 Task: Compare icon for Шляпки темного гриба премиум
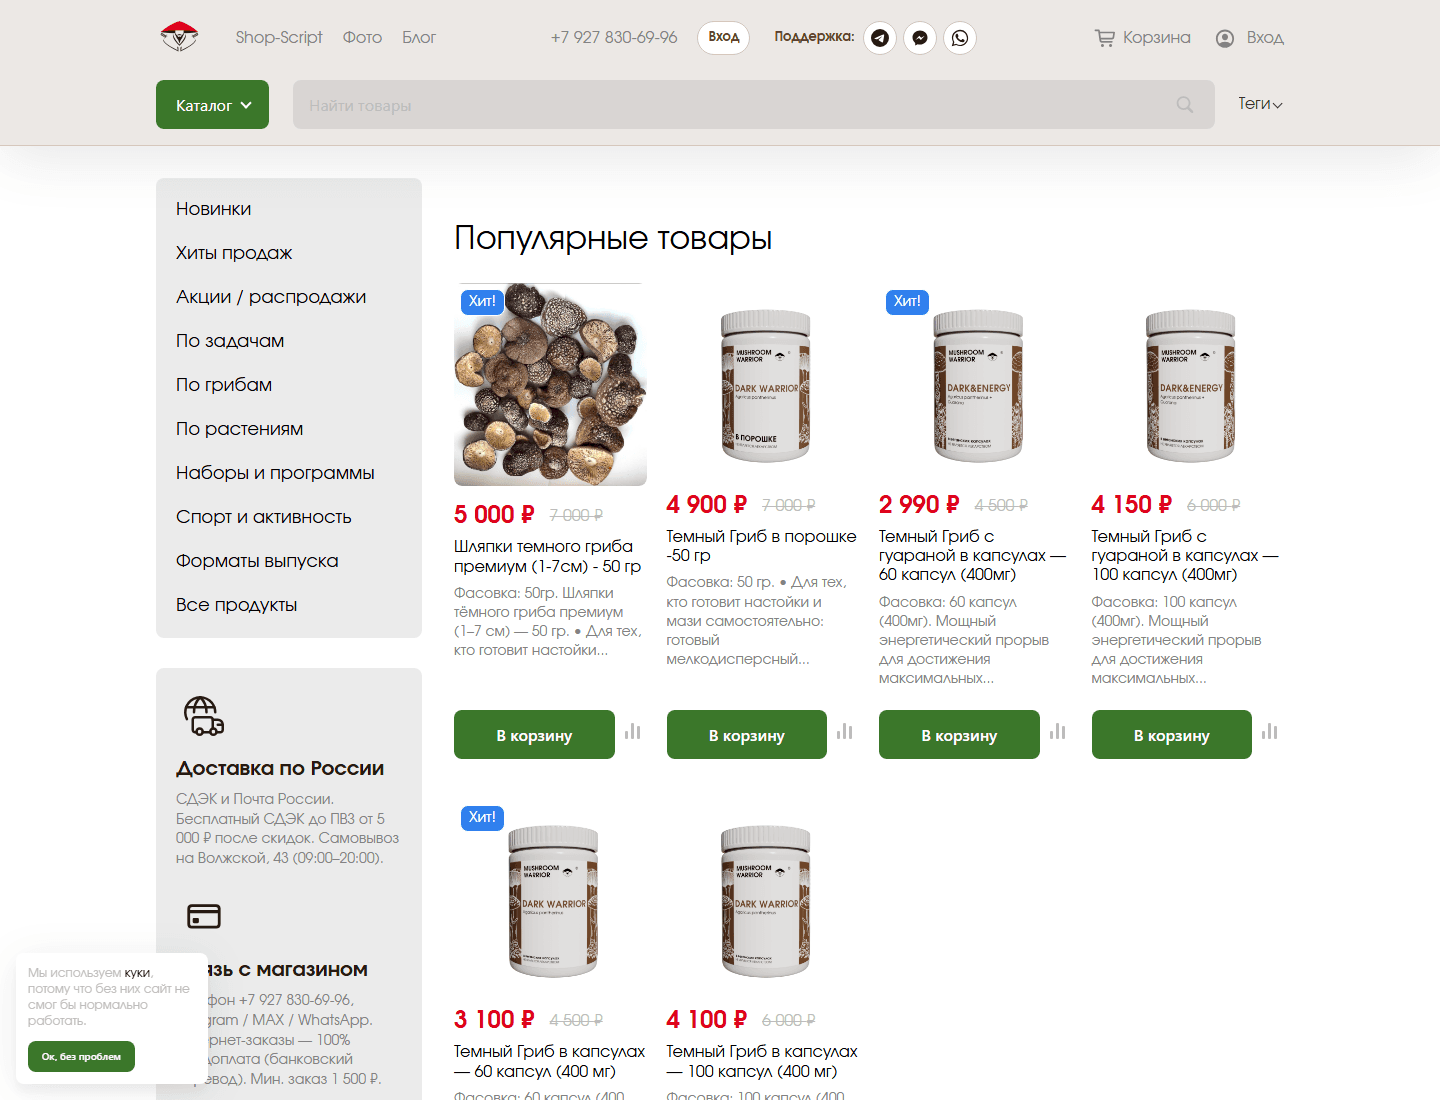(x=633, y=732)
